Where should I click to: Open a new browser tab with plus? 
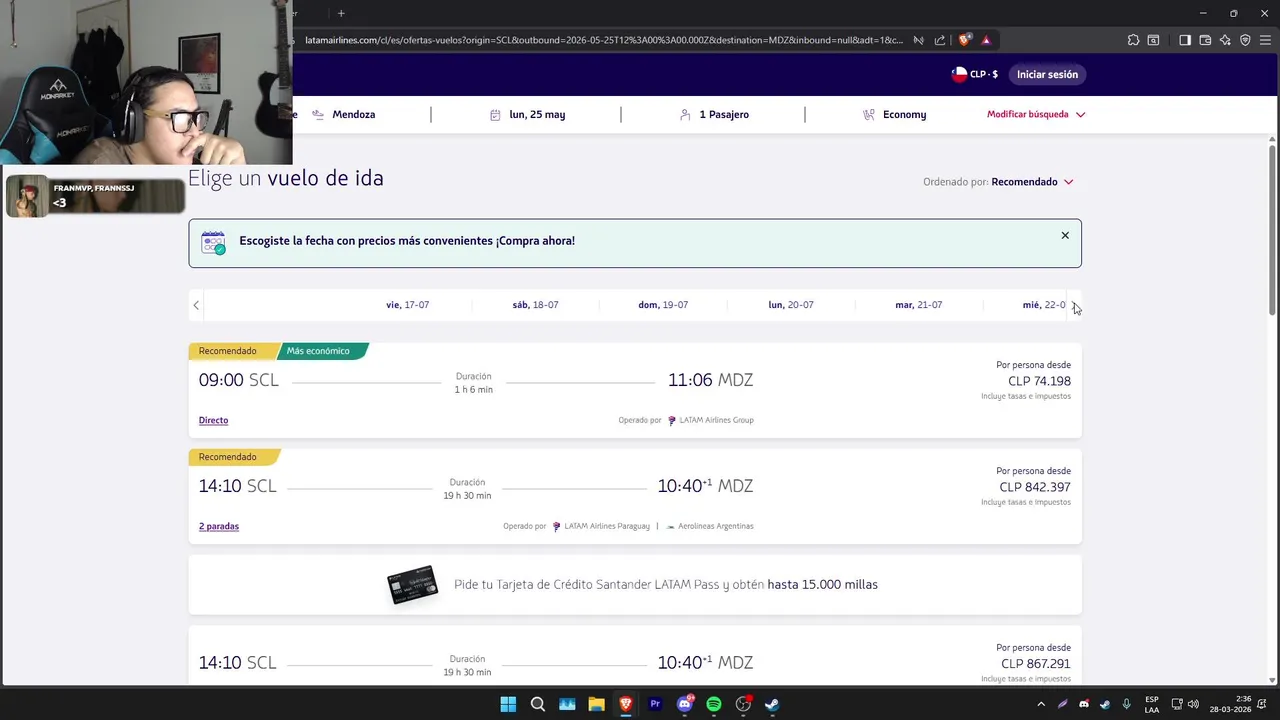click(341, 13)
